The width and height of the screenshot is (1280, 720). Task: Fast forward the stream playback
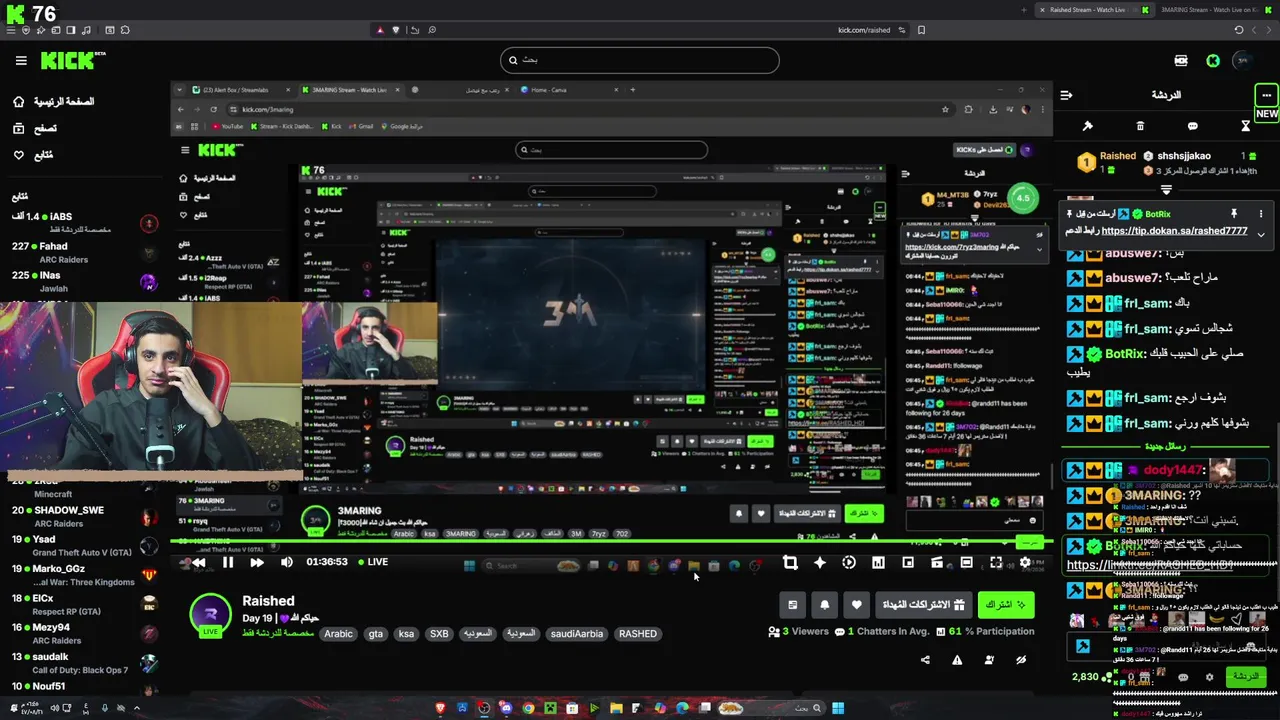click(257, 562)
